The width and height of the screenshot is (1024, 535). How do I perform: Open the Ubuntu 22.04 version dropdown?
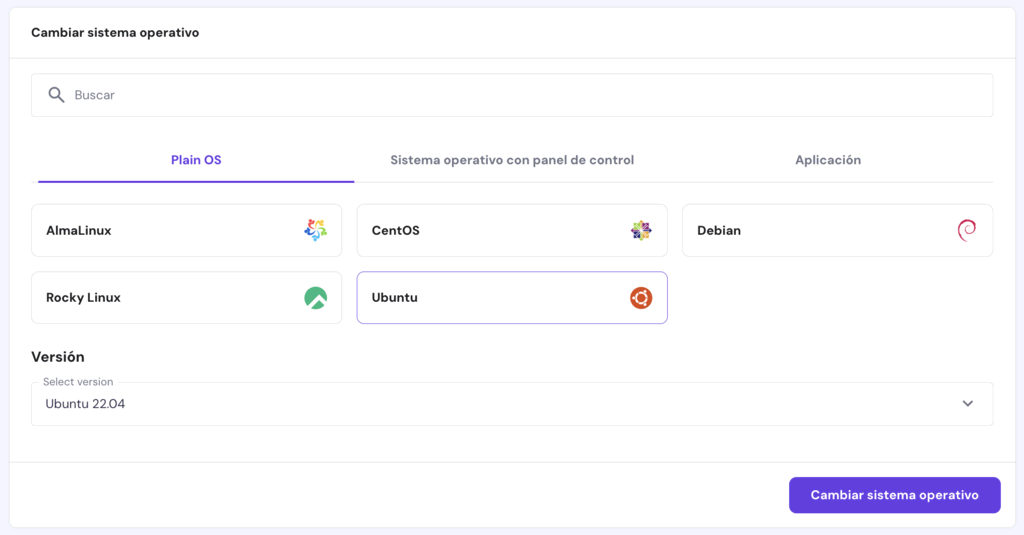[500, 404]
